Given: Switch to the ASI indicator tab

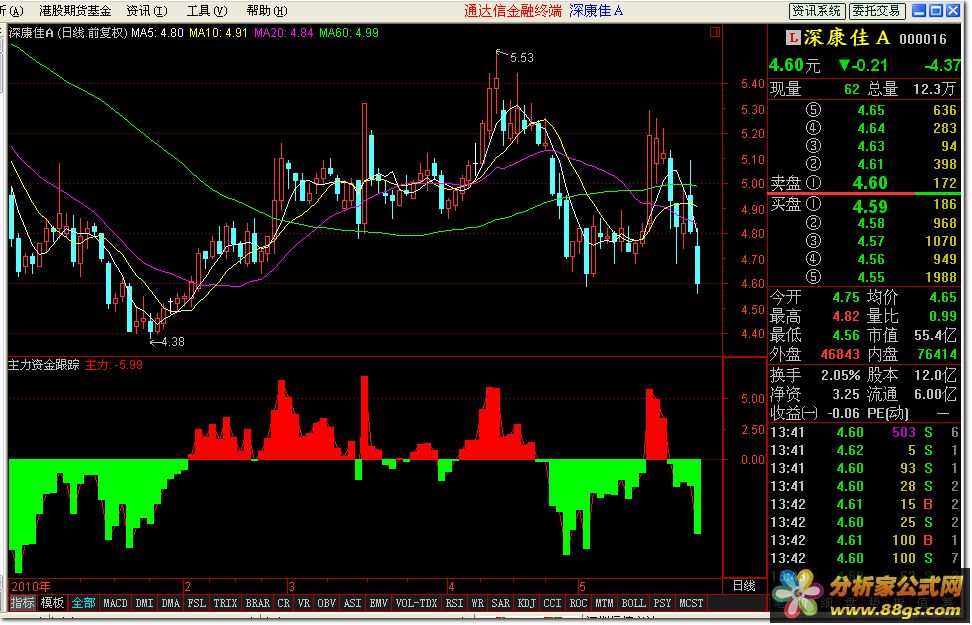Looking at the screenshot, I should click(x=353, y=603).
